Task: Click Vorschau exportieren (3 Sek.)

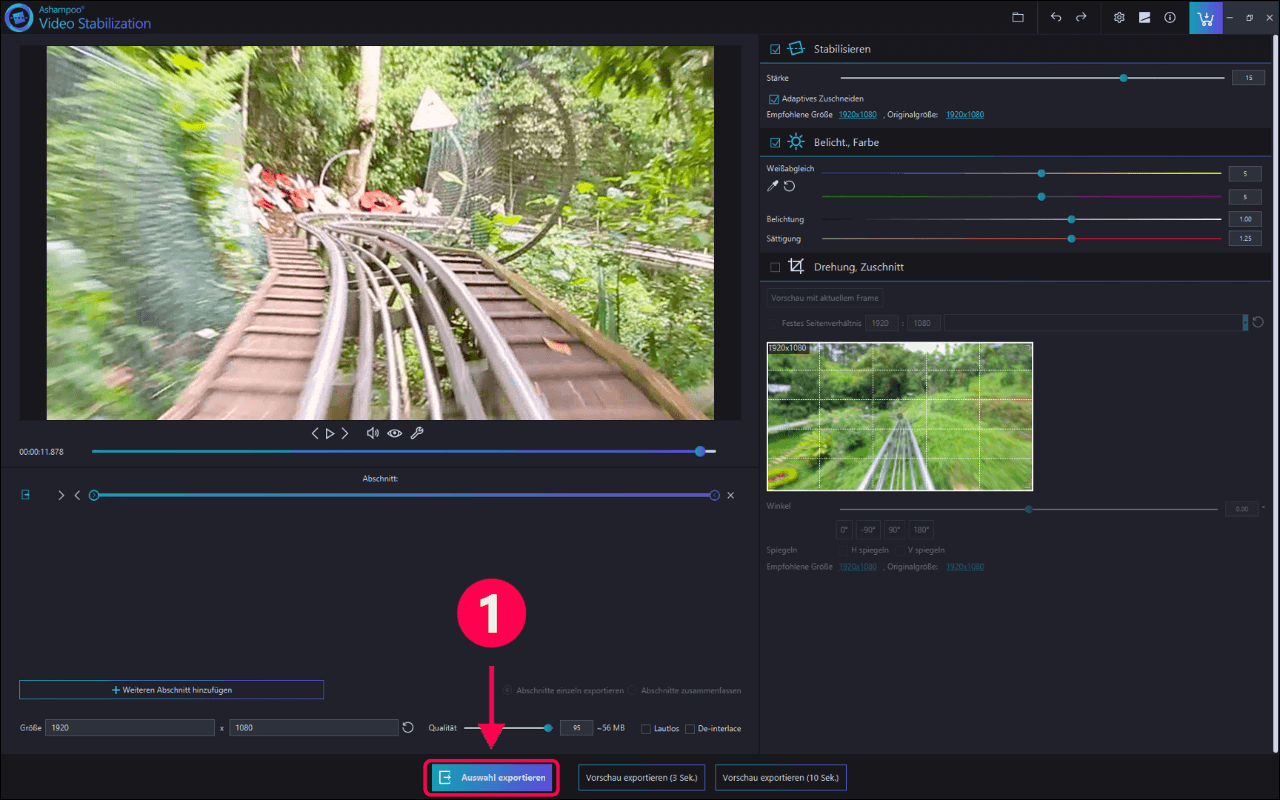Action: (x=641, y=777)
